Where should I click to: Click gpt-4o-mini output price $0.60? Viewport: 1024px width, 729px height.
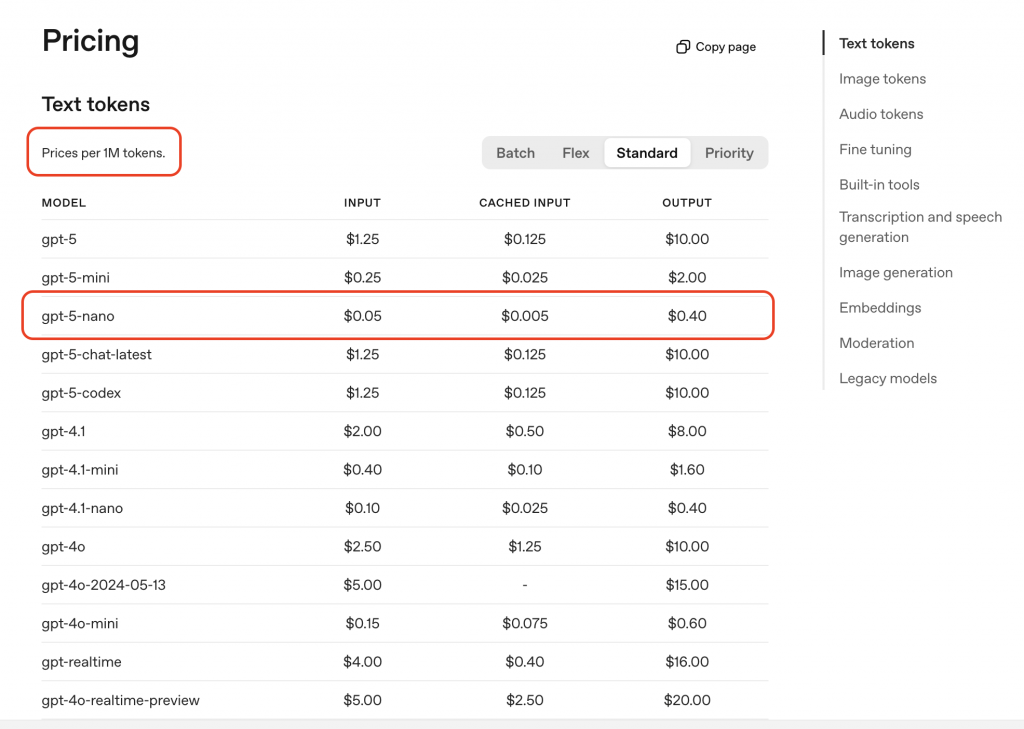click(x=686, y=624)
